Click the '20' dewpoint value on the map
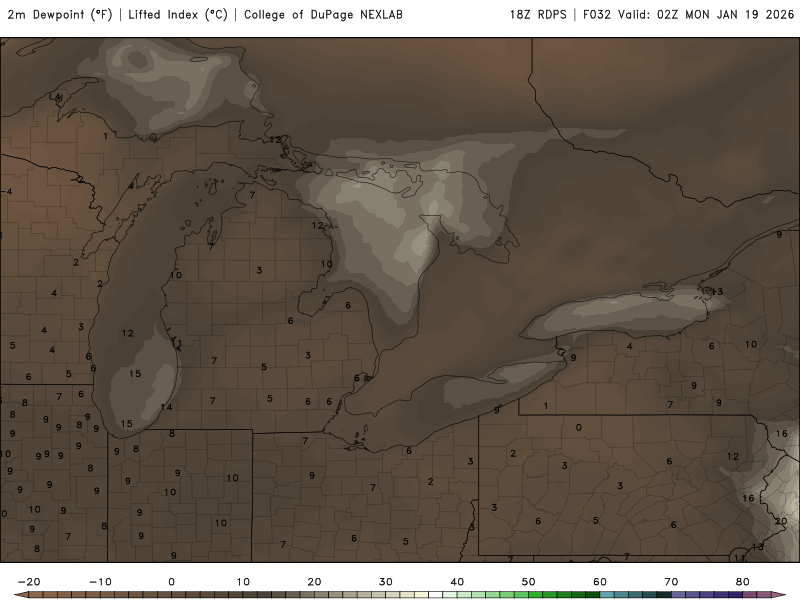This screenshot has width=800, height=600. [781, 521]
